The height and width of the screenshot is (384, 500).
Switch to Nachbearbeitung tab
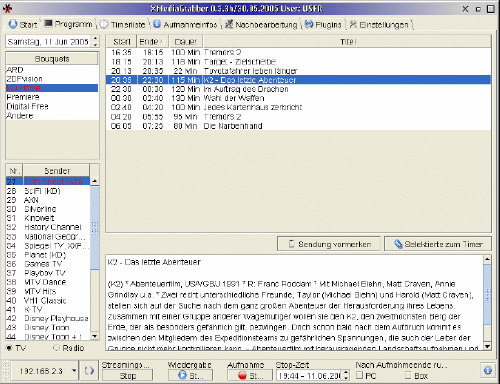click(x=261, y=25)
